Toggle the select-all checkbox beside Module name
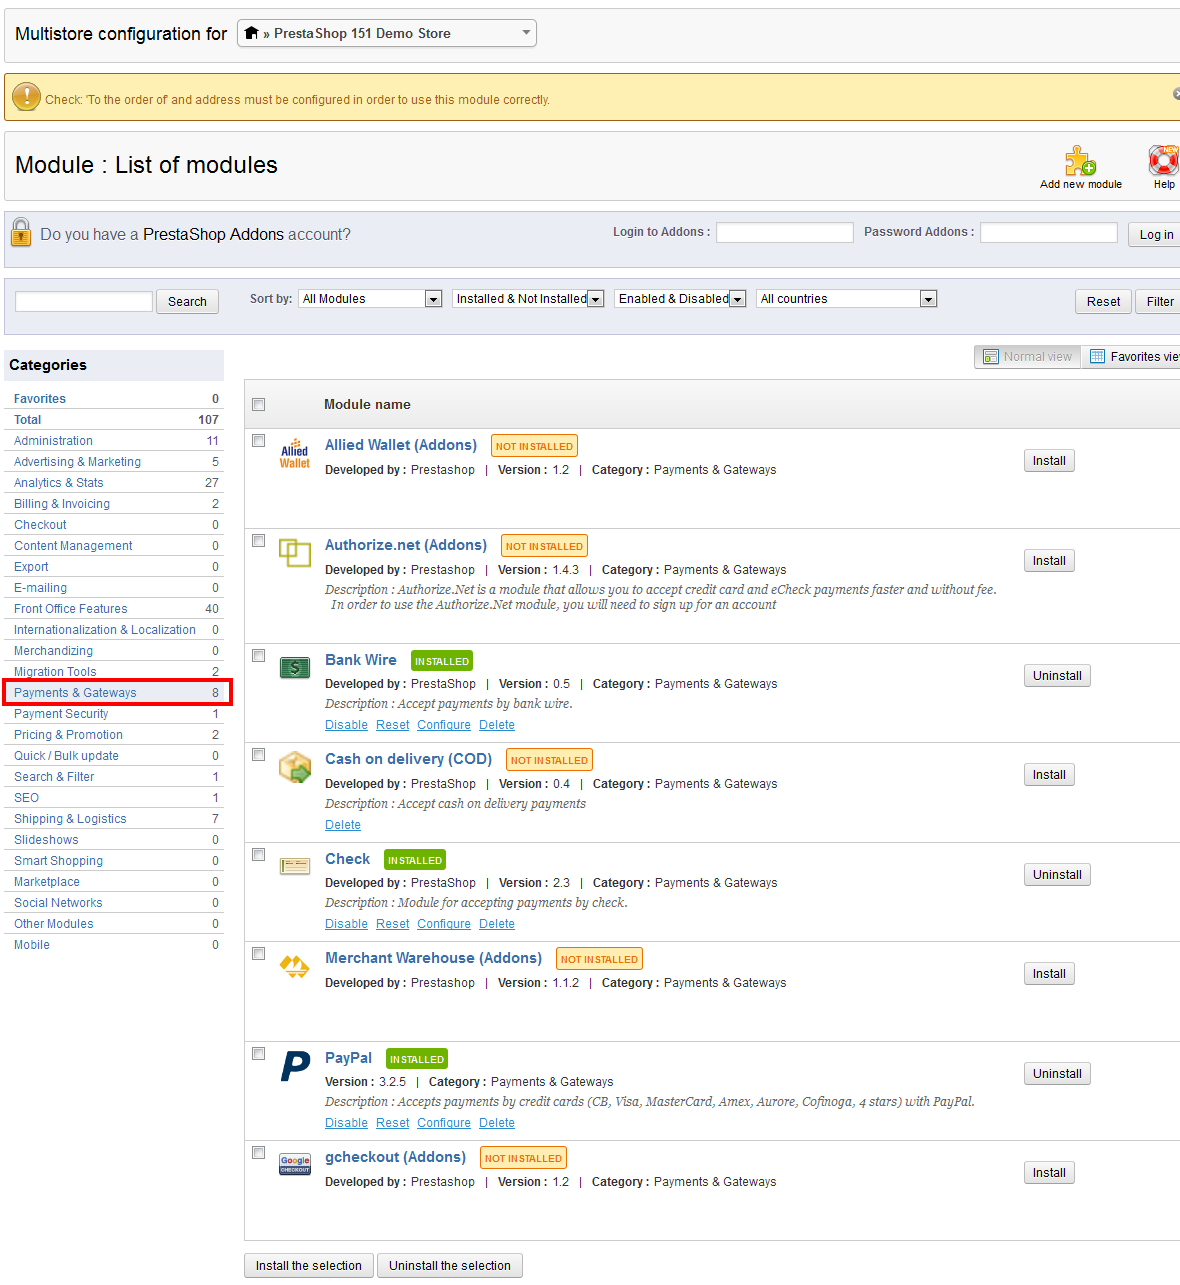Viewport: 1180px width, 1285px height. click(259, 405)
